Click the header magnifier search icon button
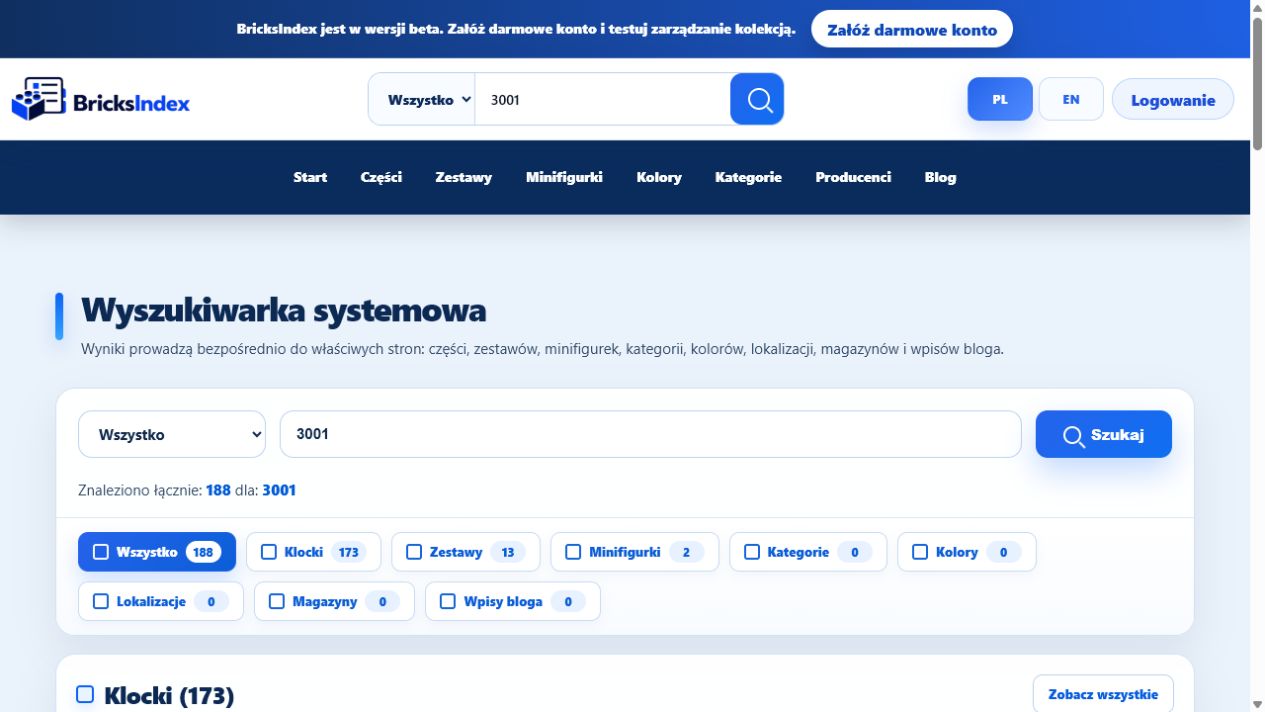1265x712 pixels. (x=757, y=99)
